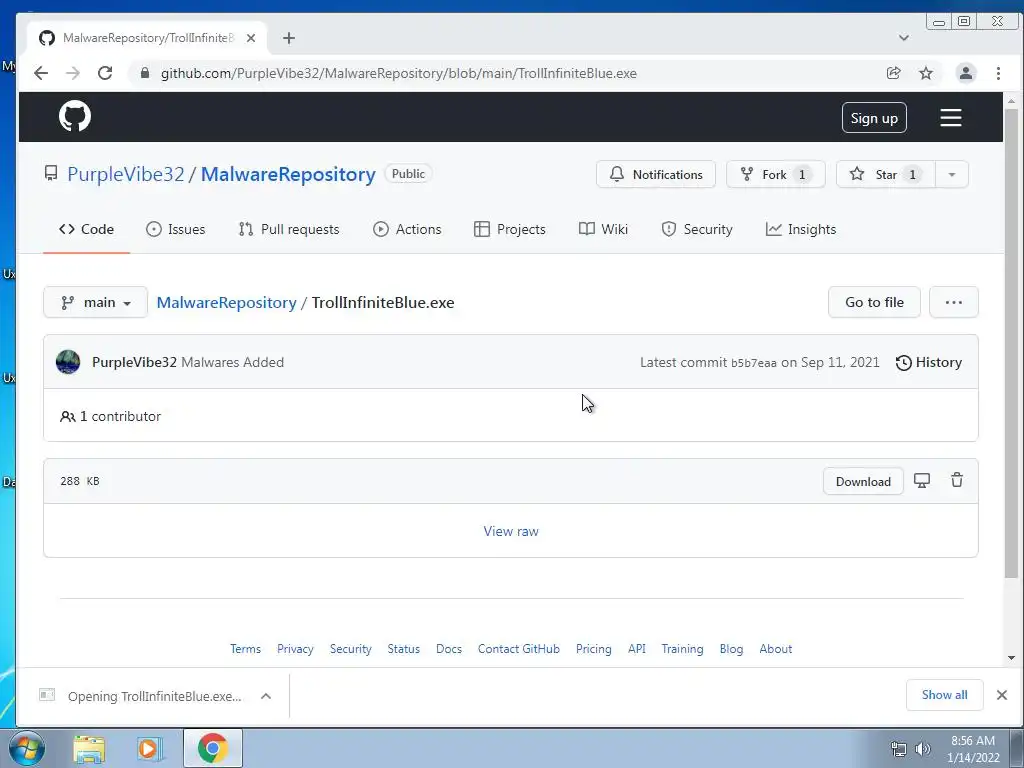Bookmark this page with star icon
1024x768 pixels.
click(925, 73)
